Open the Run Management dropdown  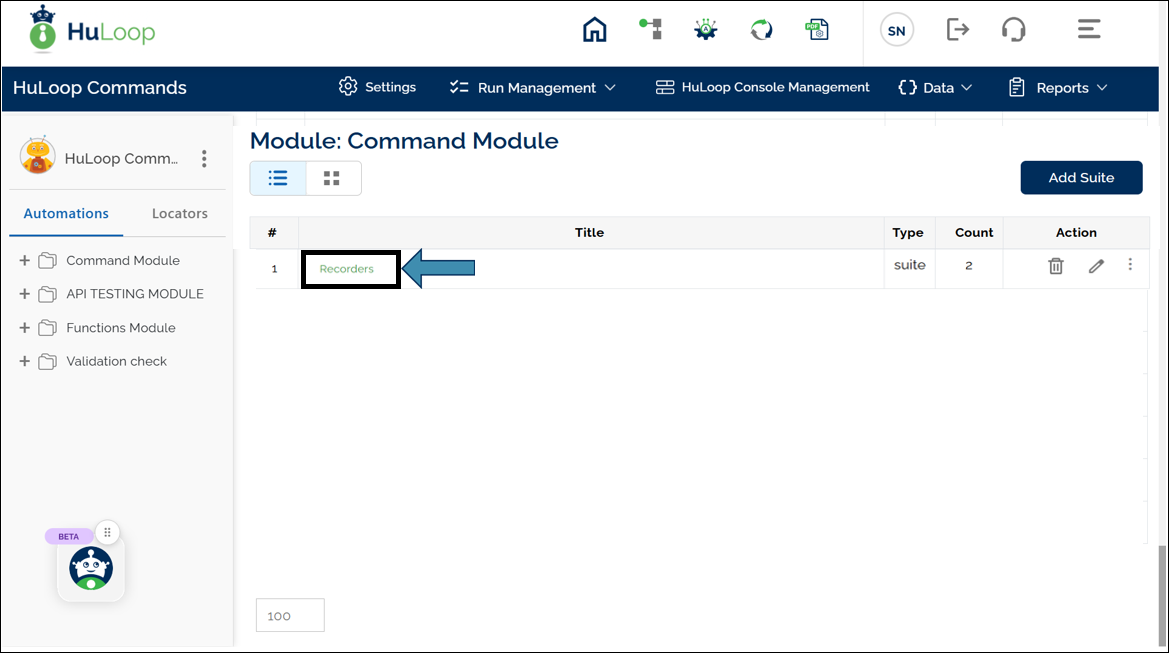pyautogui.click(x=533, y=88)
